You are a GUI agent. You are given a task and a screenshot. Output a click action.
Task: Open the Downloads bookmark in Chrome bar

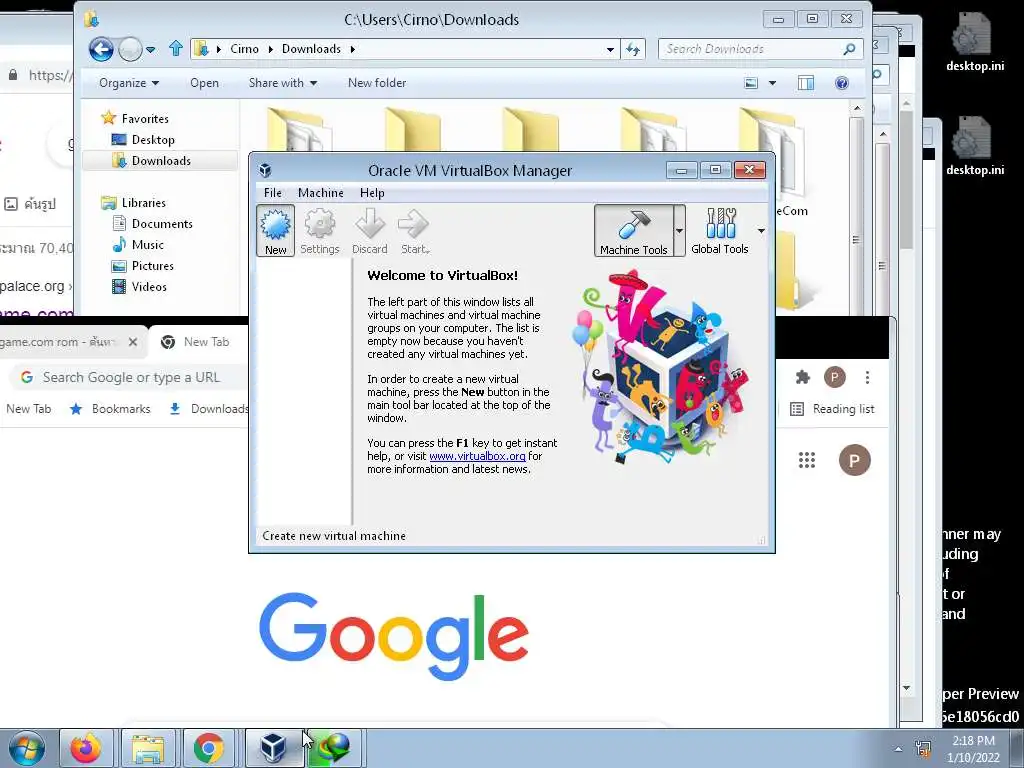click(x=209, y=409)
